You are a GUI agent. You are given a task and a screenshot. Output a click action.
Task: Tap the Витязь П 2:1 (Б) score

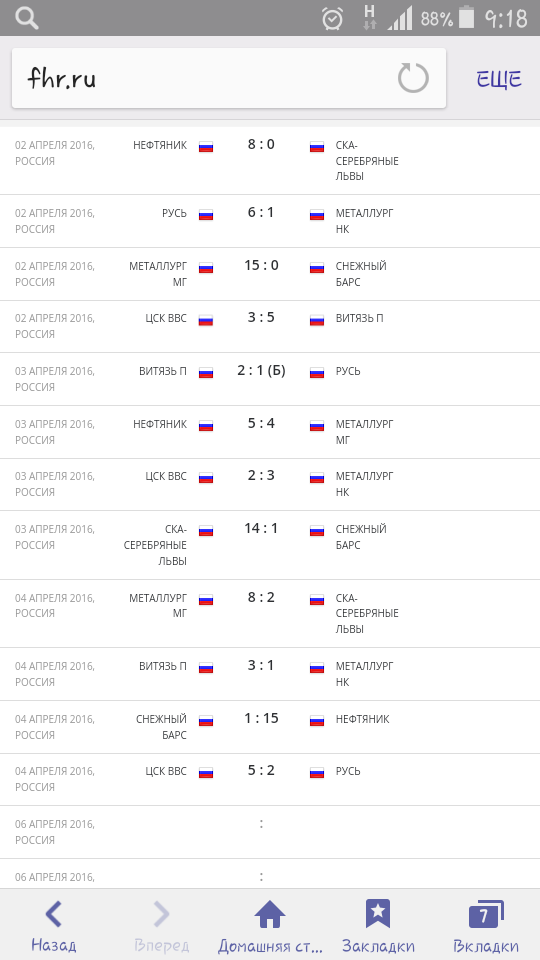(x=261, y=370)
